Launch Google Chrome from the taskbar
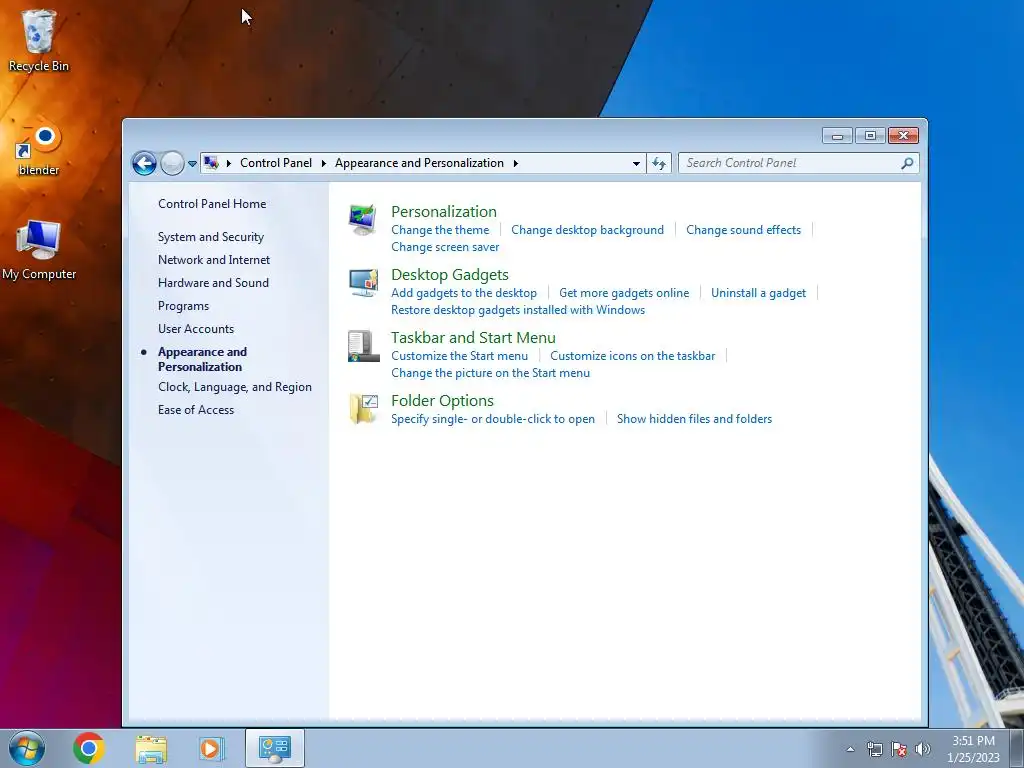Screen dimensions: 1024x768 pos(89,748)
